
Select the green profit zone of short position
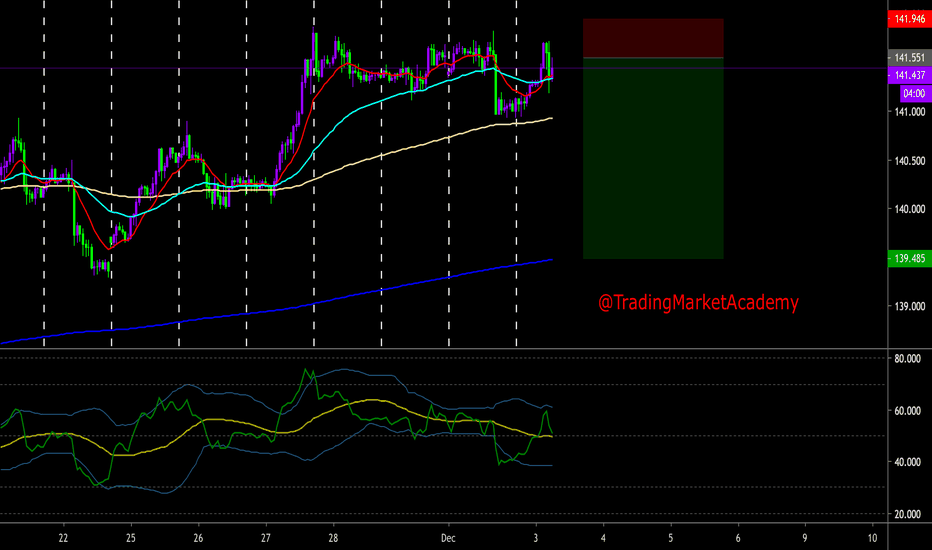point(653,158)
